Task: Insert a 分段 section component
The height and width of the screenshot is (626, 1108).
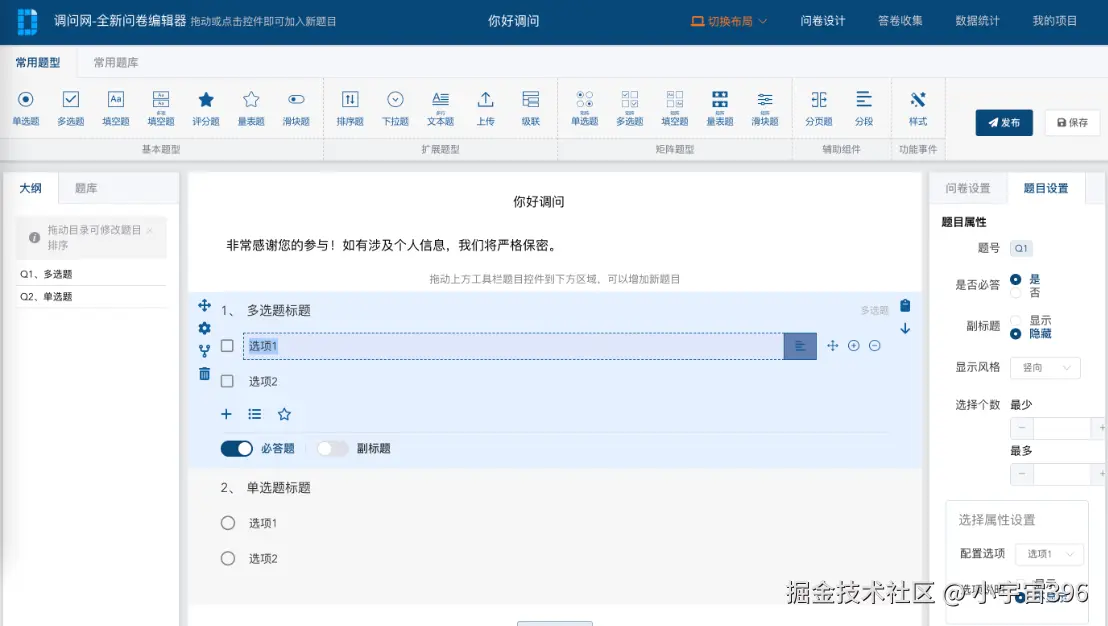Action: pos(864,108)
